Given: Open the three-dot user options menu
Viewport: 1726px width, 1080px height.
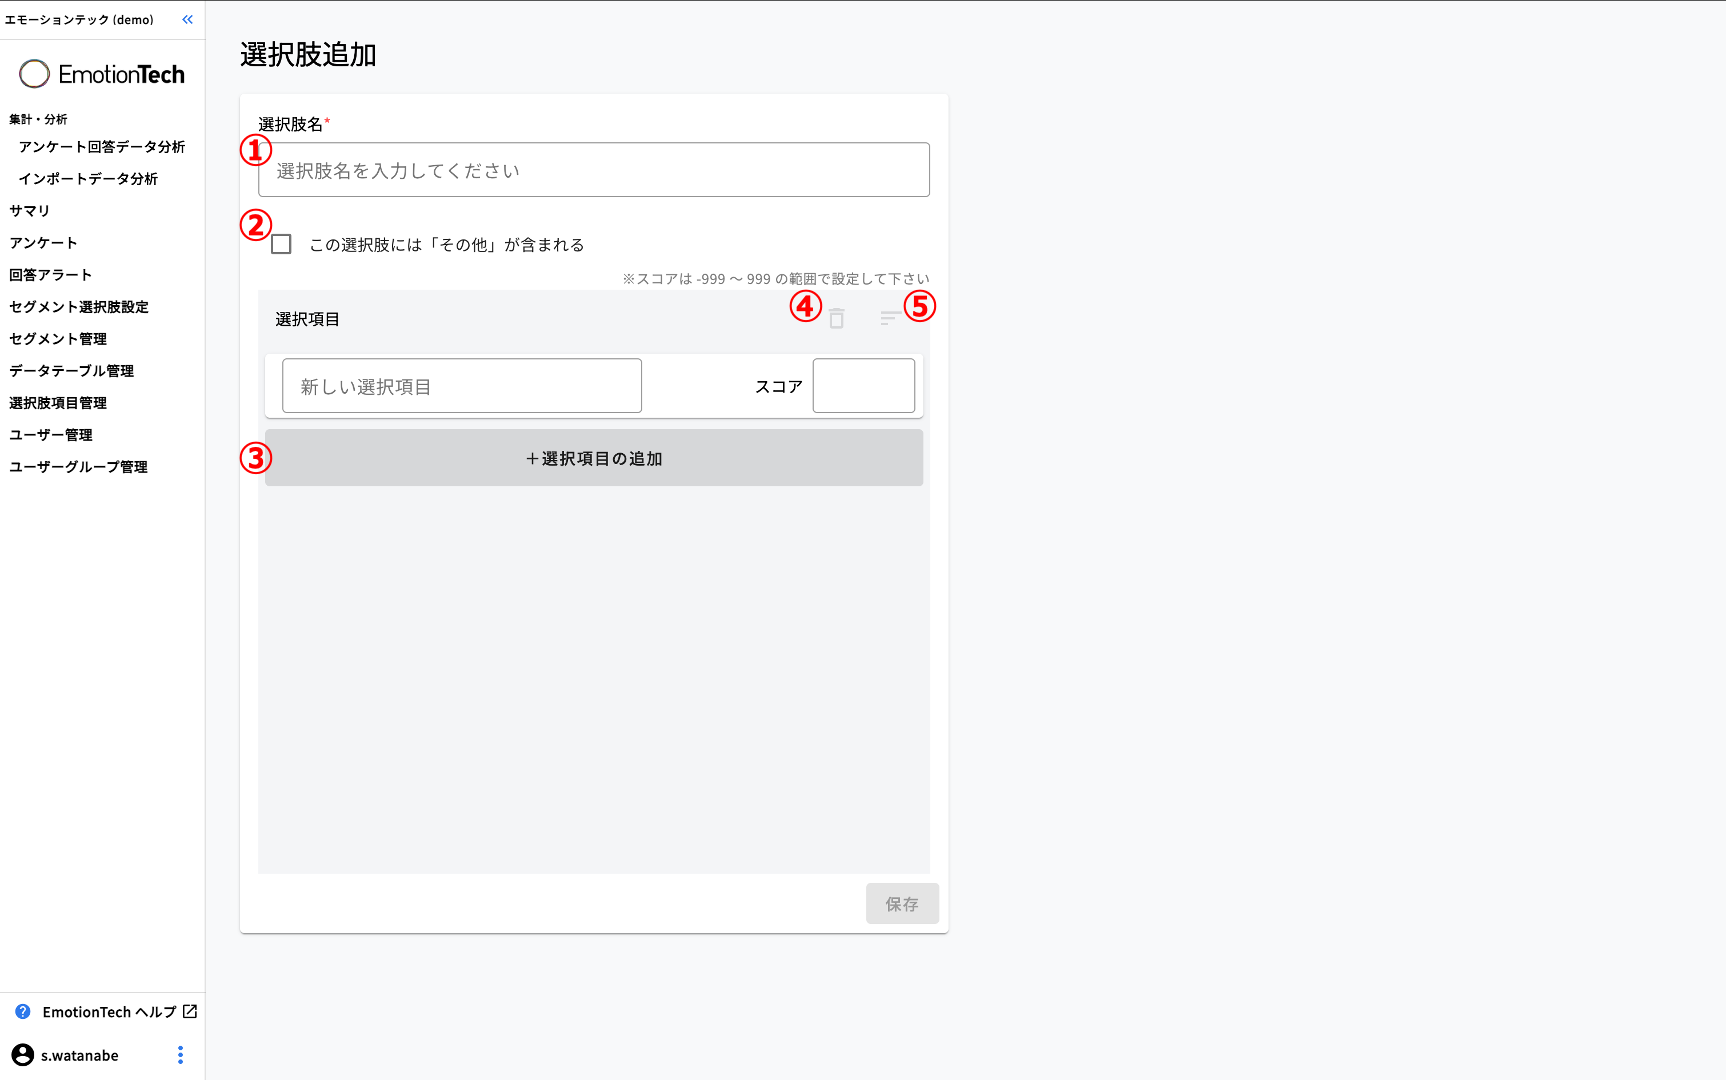Looking at the screenshot, I should pos(180,1055).
